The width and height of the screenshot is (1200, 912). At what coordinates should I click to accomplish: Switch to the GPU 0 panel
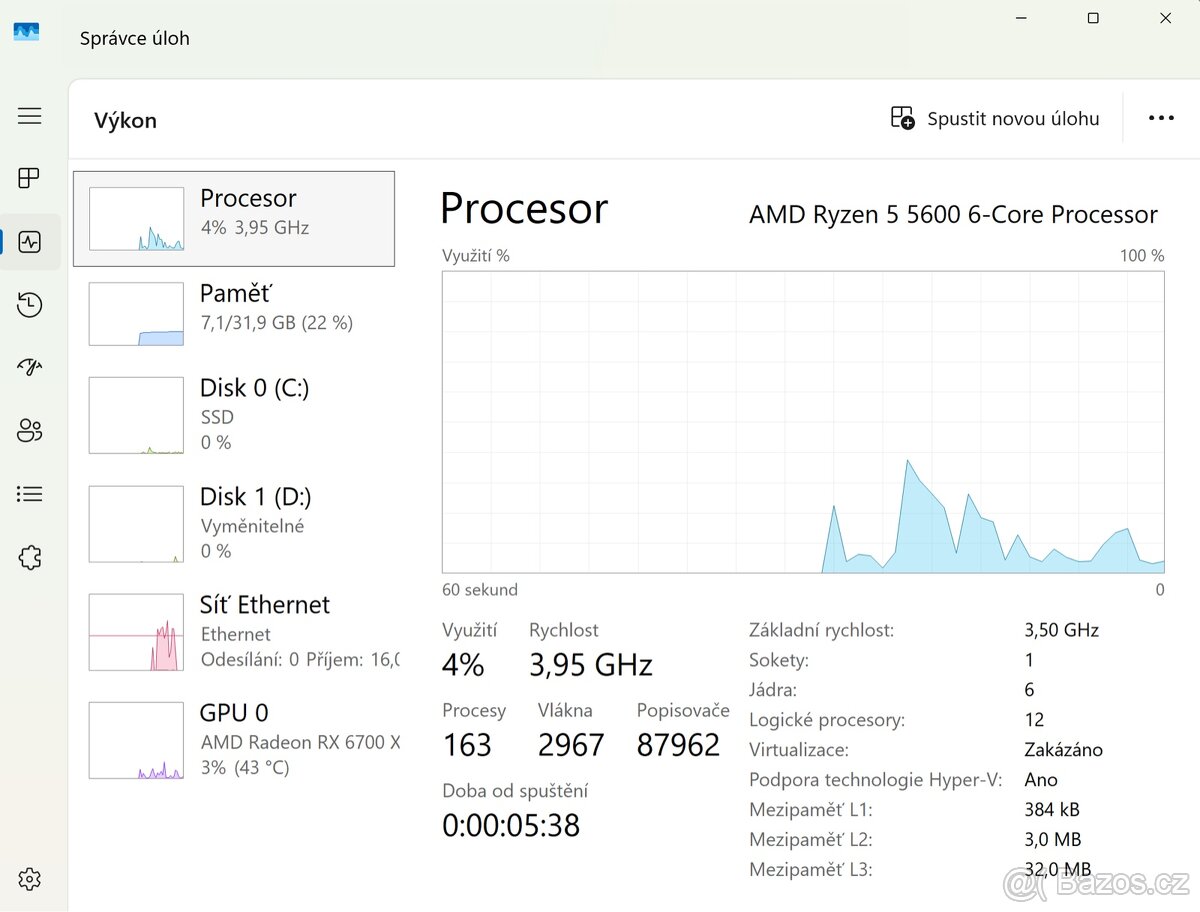(234, 740)
